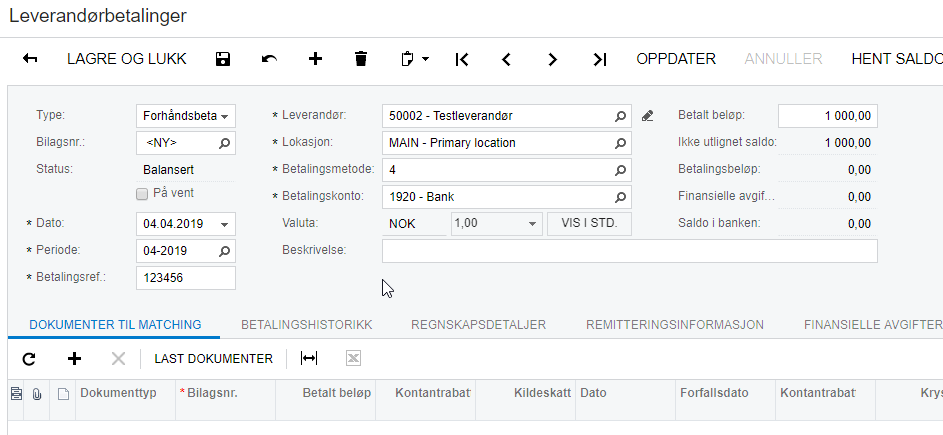943x435 pixels.
Task: Open Periode lookup magnifier
Action: [224, 251]
